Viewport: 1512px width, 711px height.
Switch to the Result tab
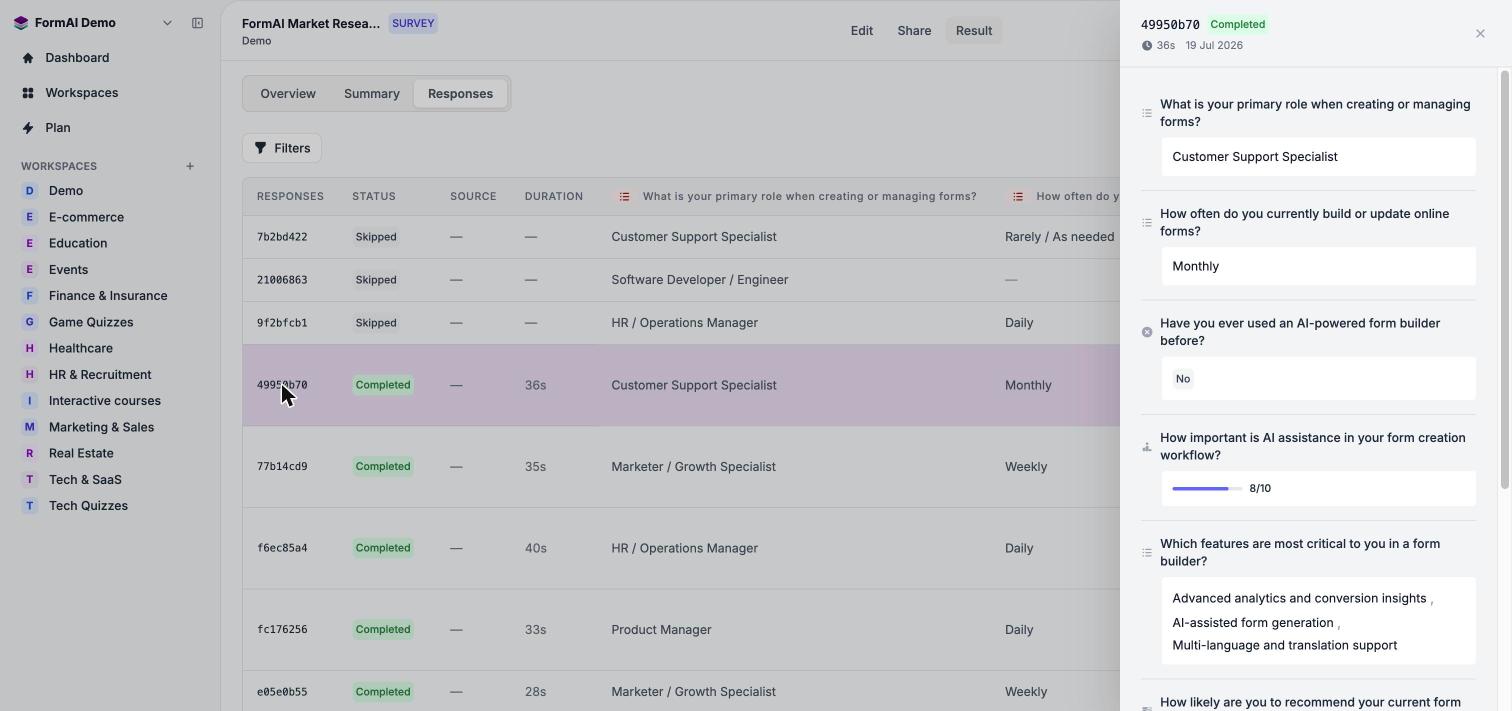click(x=974, y=31)
